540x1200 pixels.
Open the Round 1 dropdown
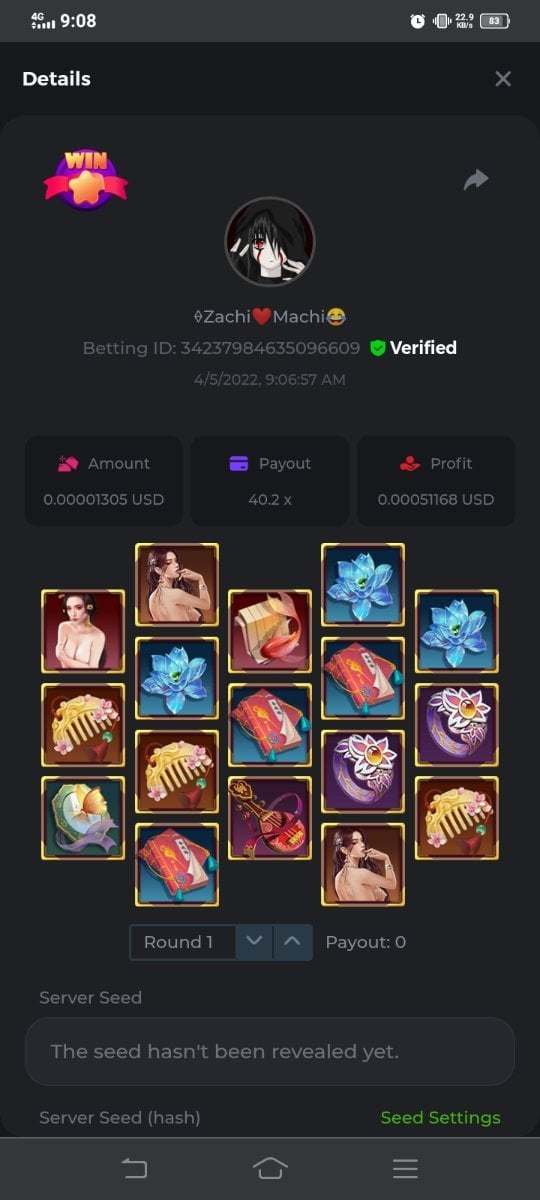[x=184, y=942]
